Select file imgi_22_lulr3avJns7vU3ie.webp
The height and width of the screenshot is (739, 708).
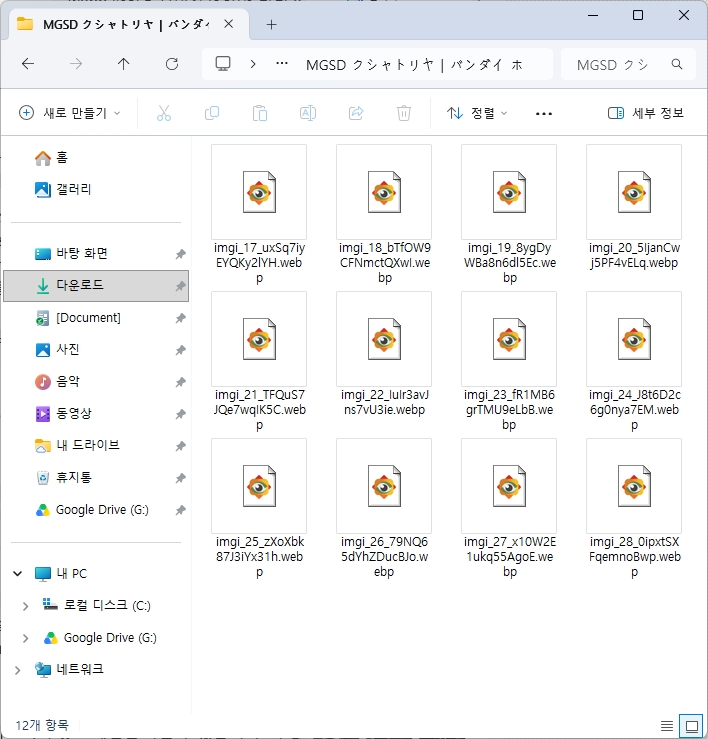coord(384,354)
